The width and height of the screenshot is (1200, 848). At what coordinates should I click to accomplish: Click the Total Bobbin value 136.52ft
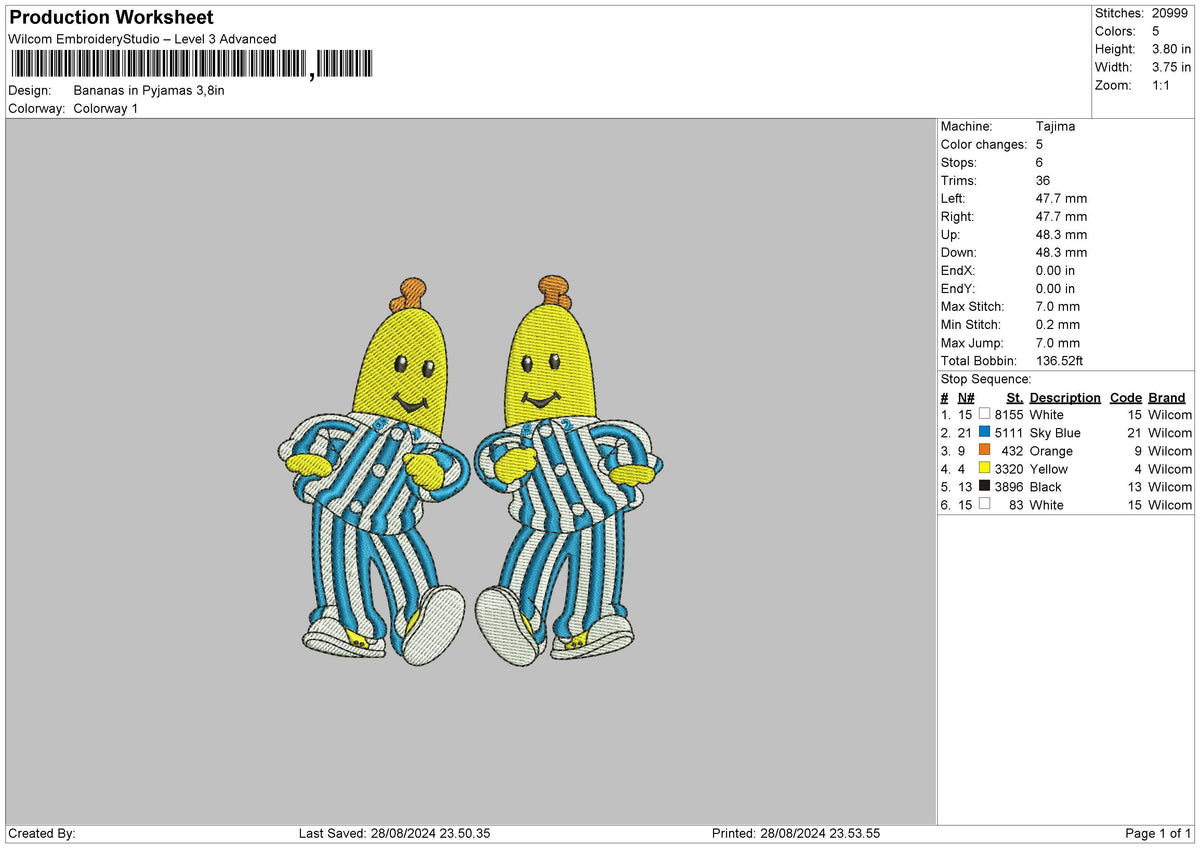(1060, 360)
